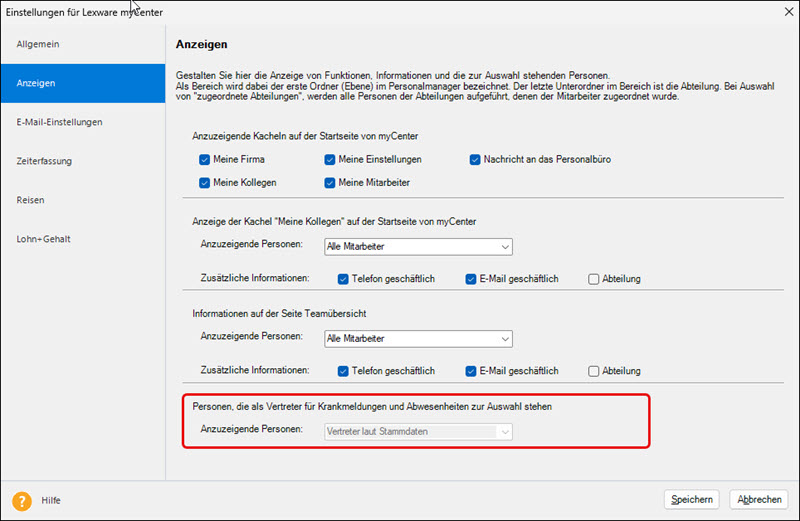
Task: Disable Nachricht an das Personalbüro checkbox
Action: pos(476,159)
